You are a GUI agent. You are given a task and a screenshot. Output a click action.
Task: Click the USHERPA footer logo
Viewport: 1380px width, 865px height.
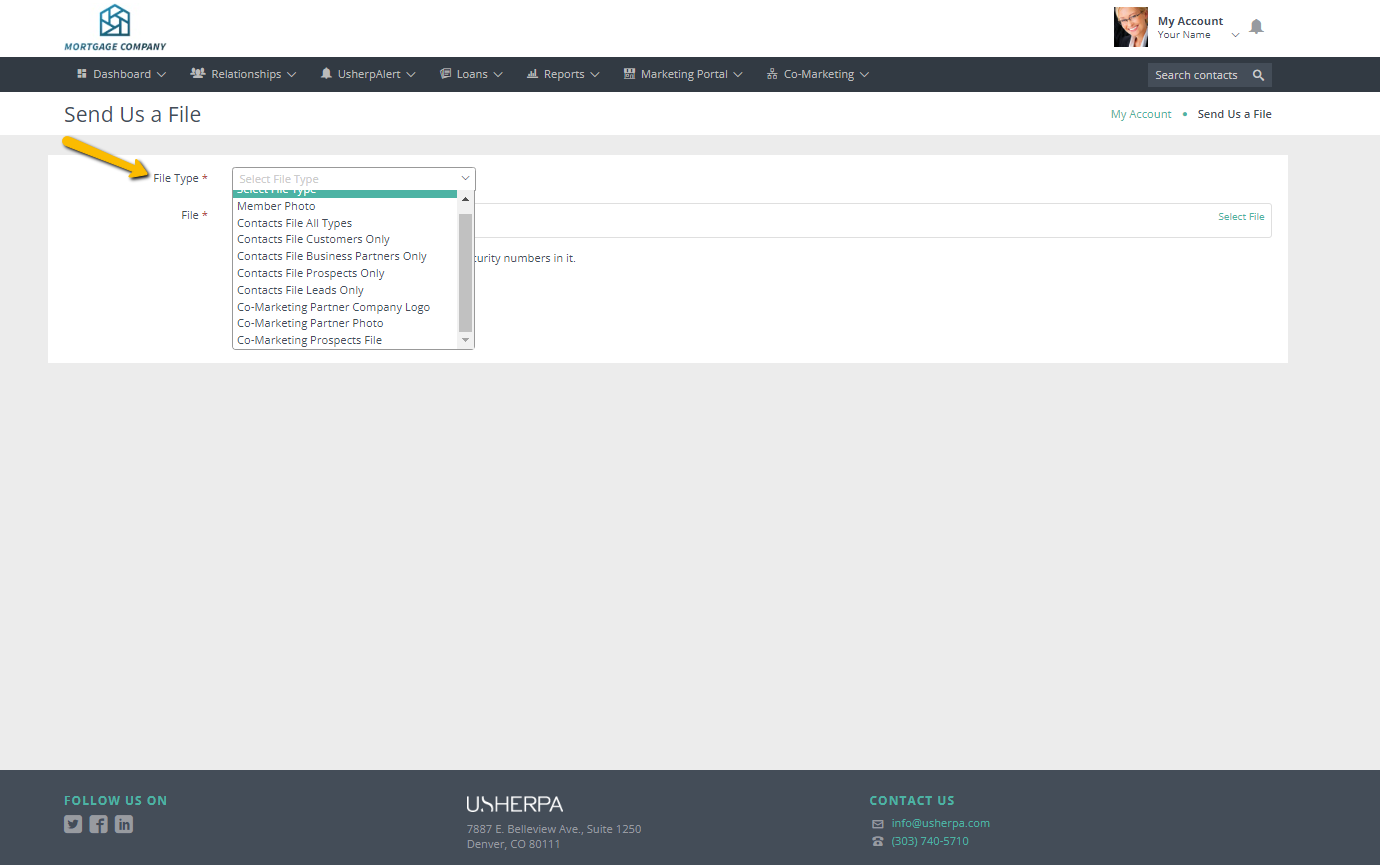(514, 804)
